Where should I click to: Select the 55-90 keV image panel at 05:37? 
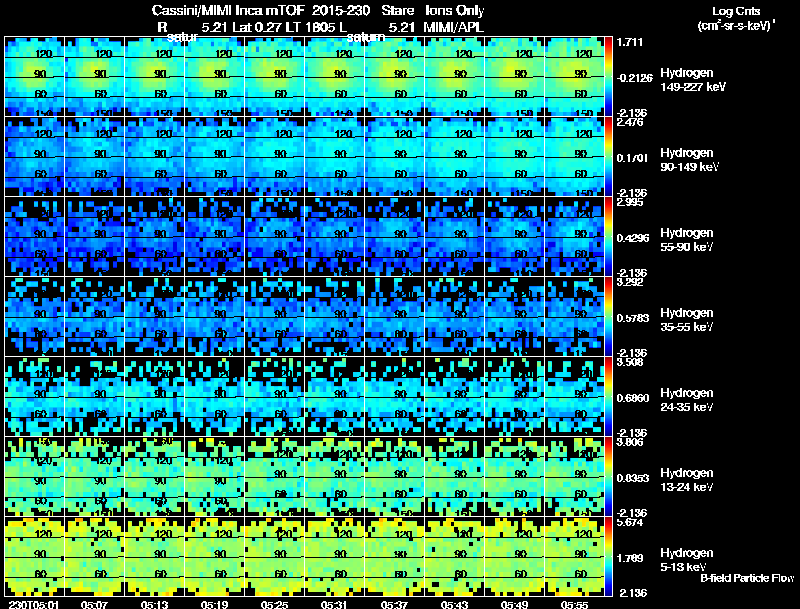[394, 237]
